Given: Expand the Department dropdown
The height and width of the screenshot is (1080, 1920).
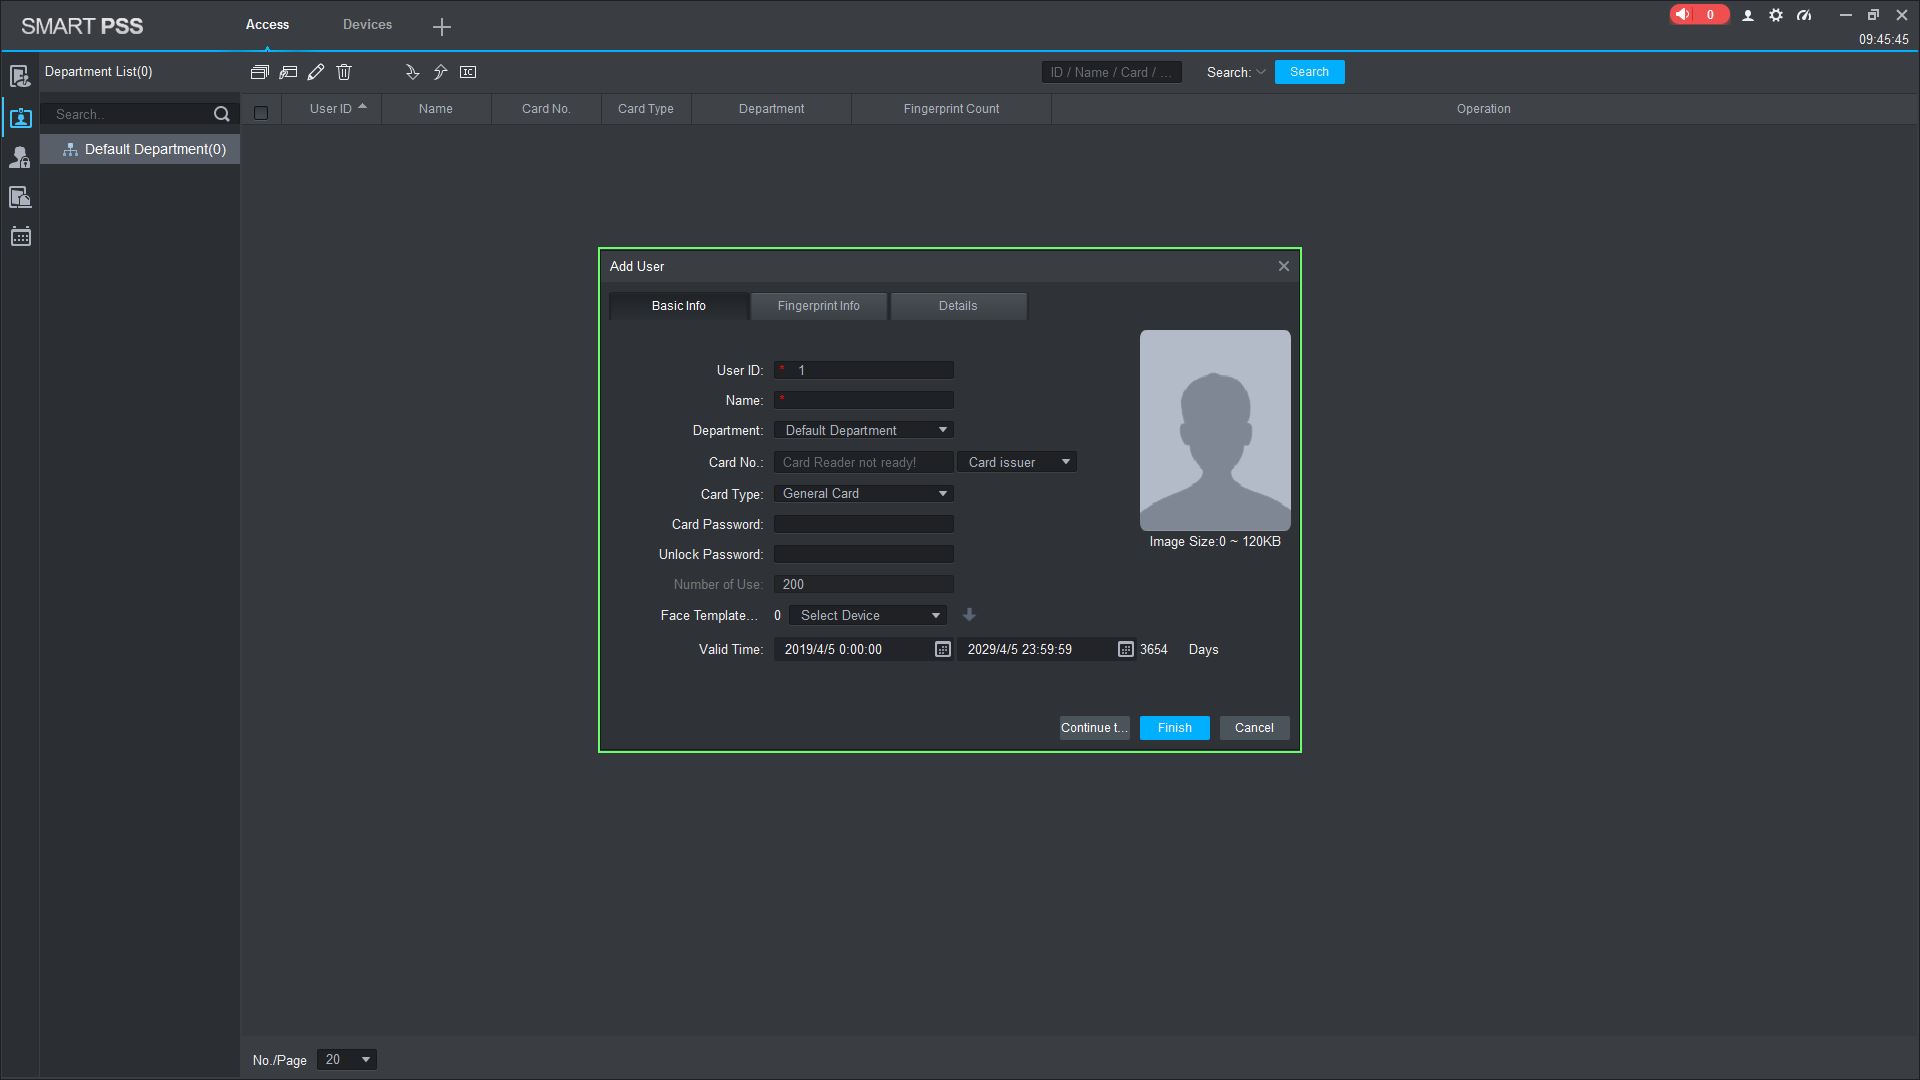Looking at the screenshot, I should (x=863, y=430).
